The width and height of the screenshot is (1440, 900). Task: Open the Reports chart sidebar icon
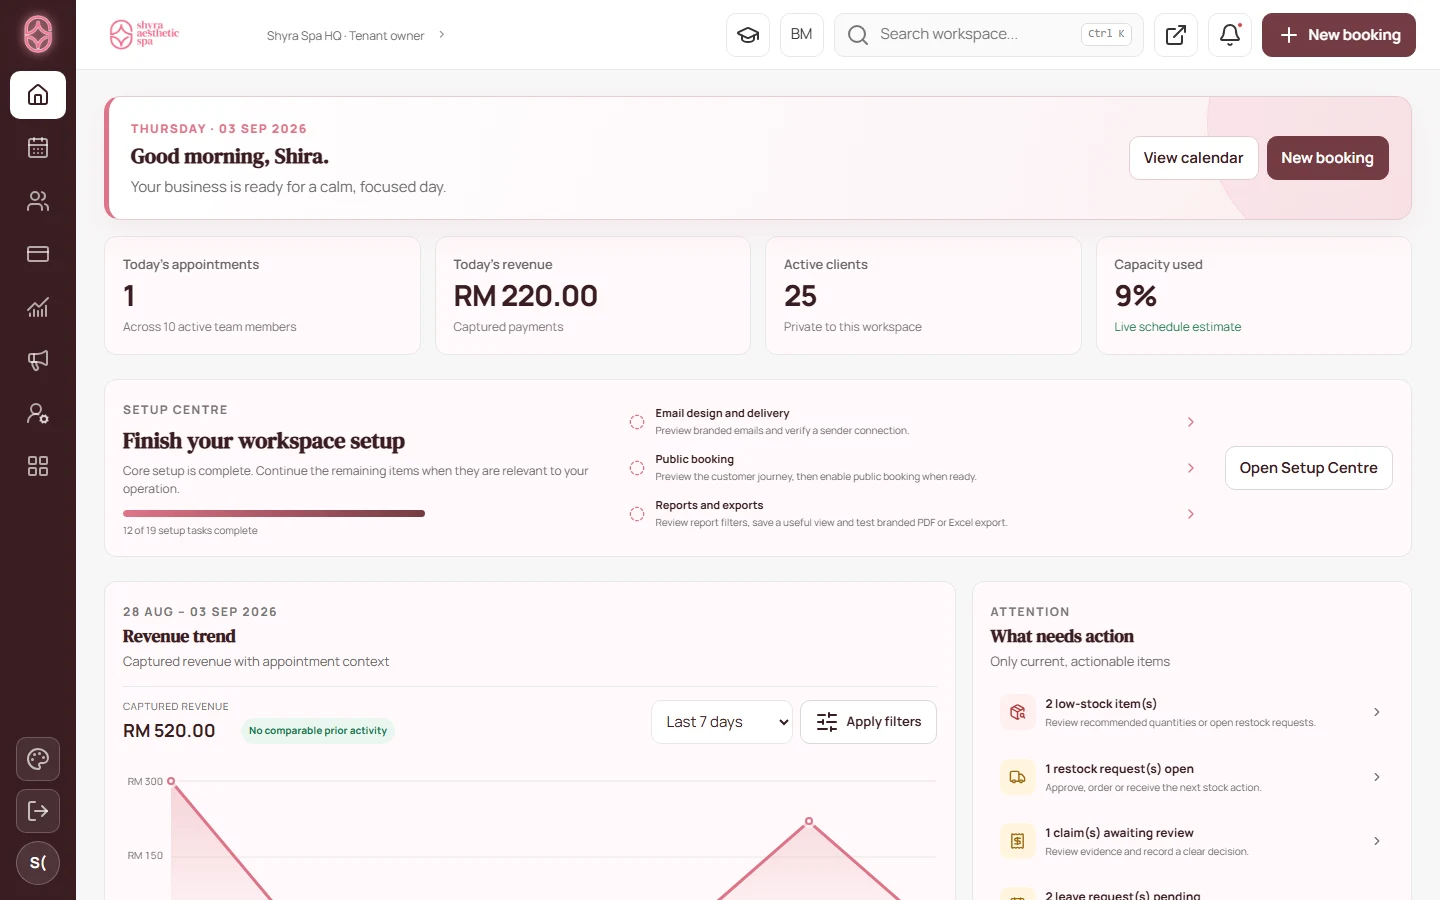38,307
